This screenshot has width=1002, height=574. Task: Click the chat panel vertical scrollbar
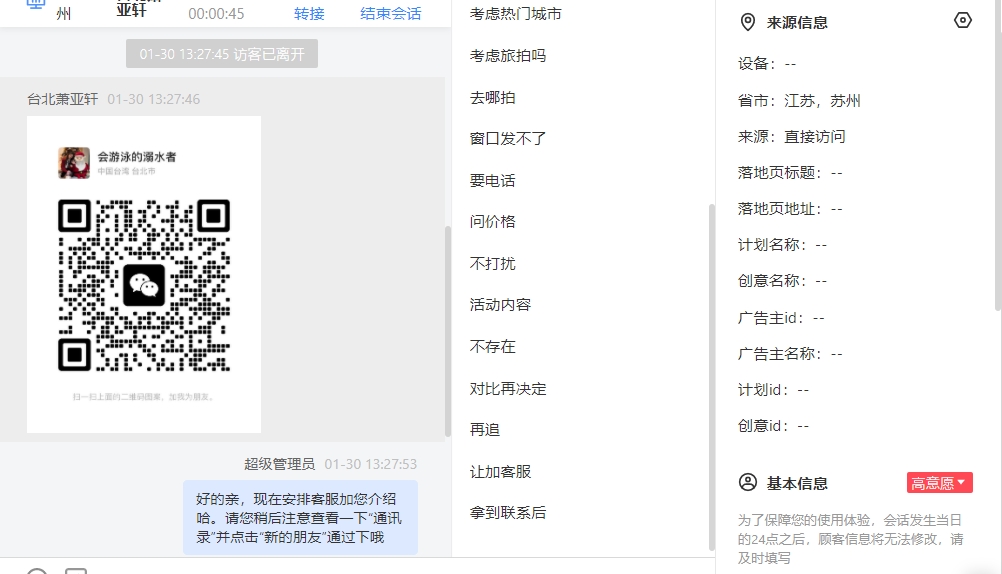click(x=447, y=332)
